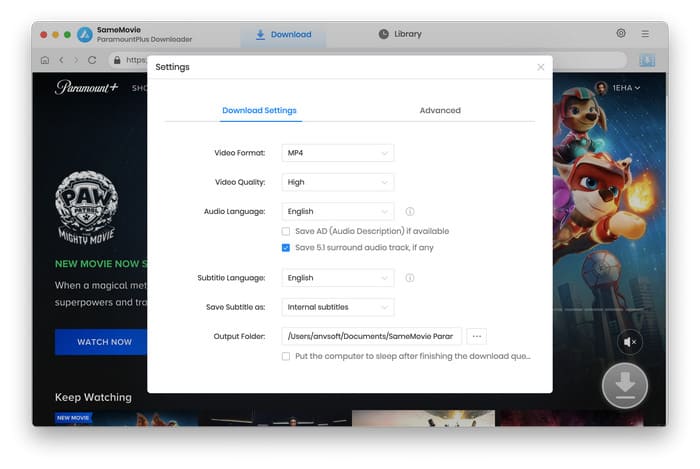Image resolution: width=700 pixels, height=469 pixels.
Task: Open Video Format dropdown showing MP4
Action: 338,153
